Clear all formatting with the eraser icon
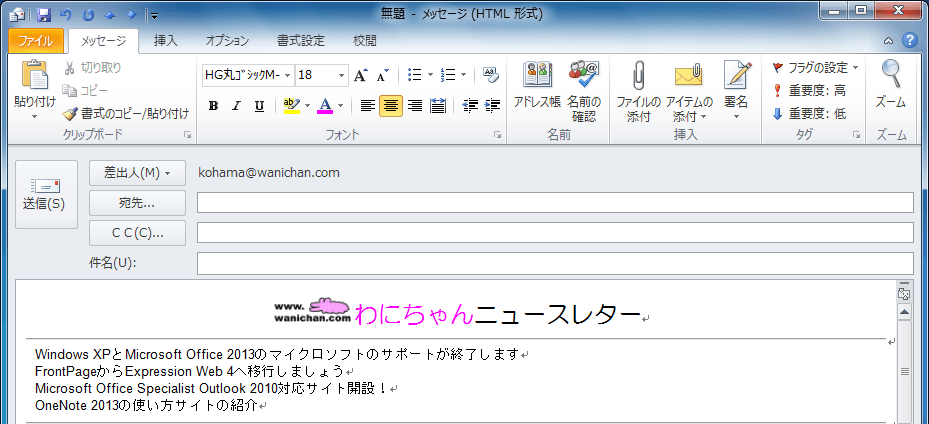 (x=491, y=75)
